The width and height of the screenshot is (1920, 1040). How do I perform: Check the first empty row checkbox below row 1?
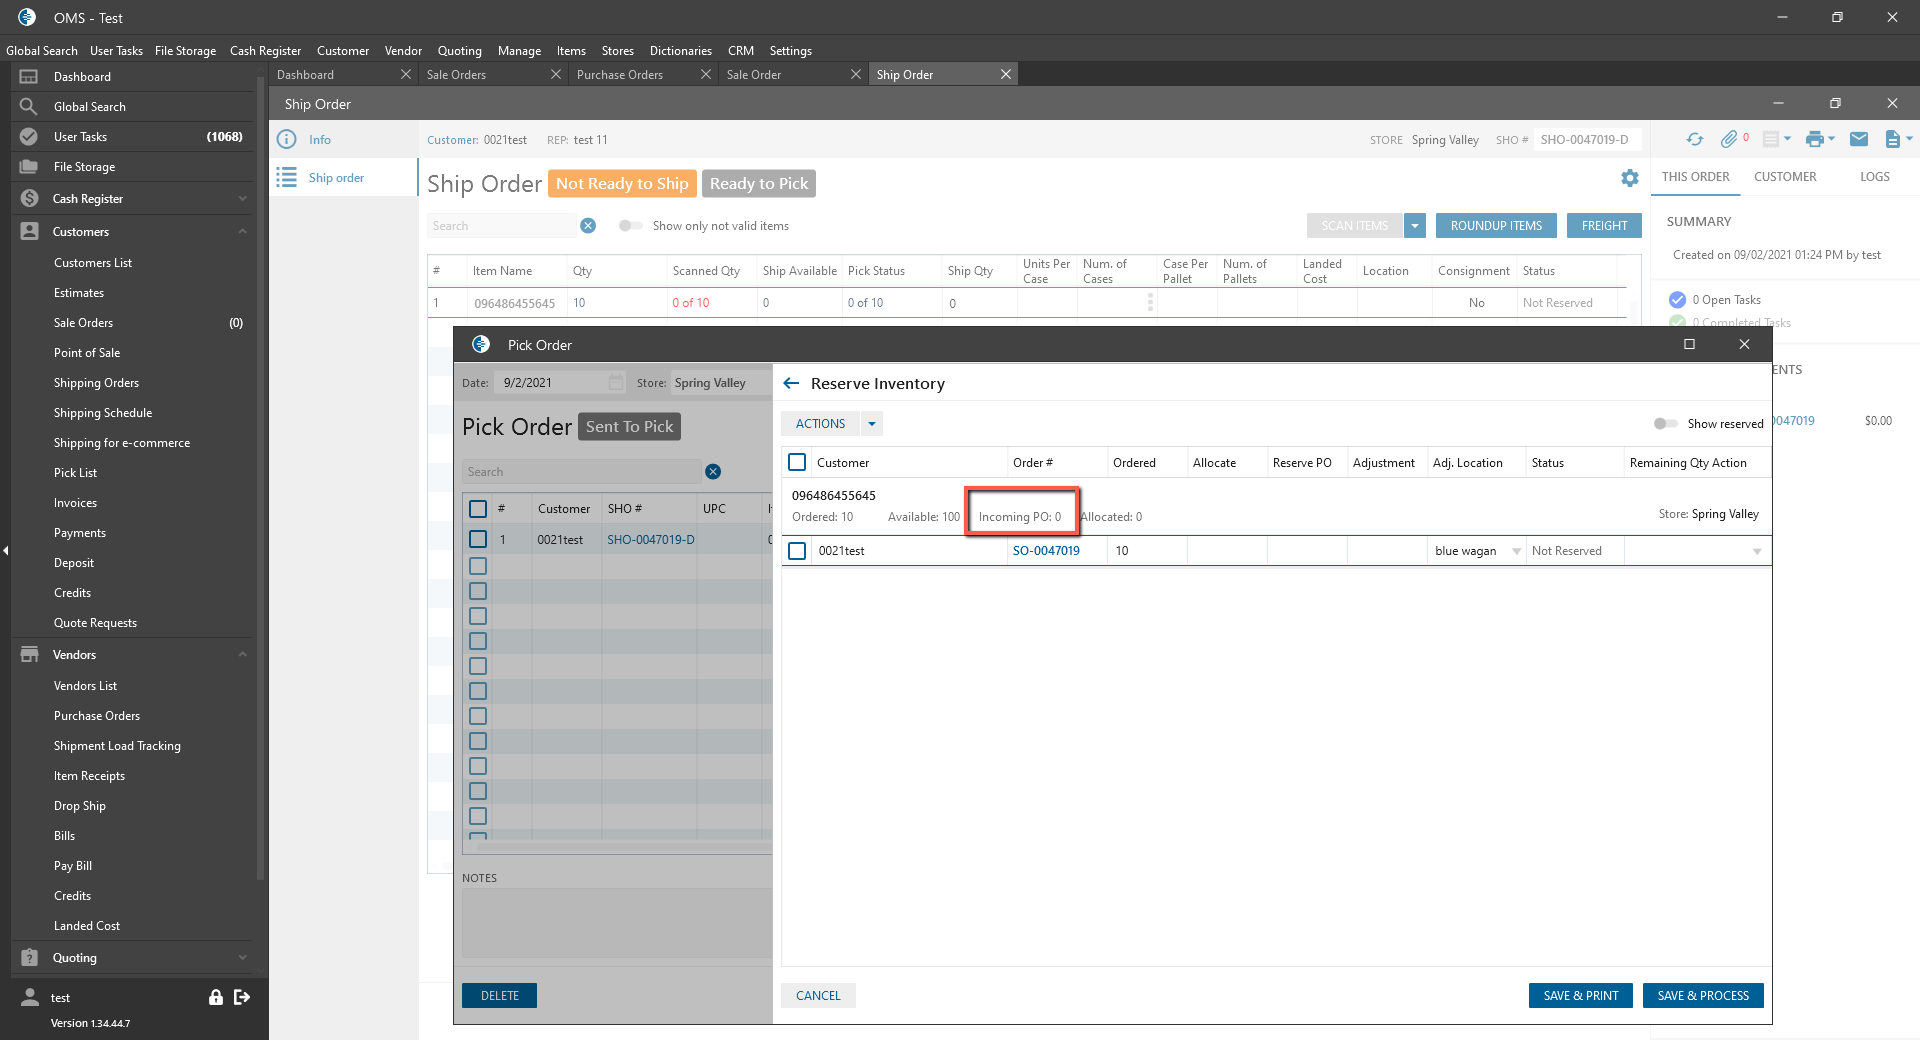tap(478, 566)
